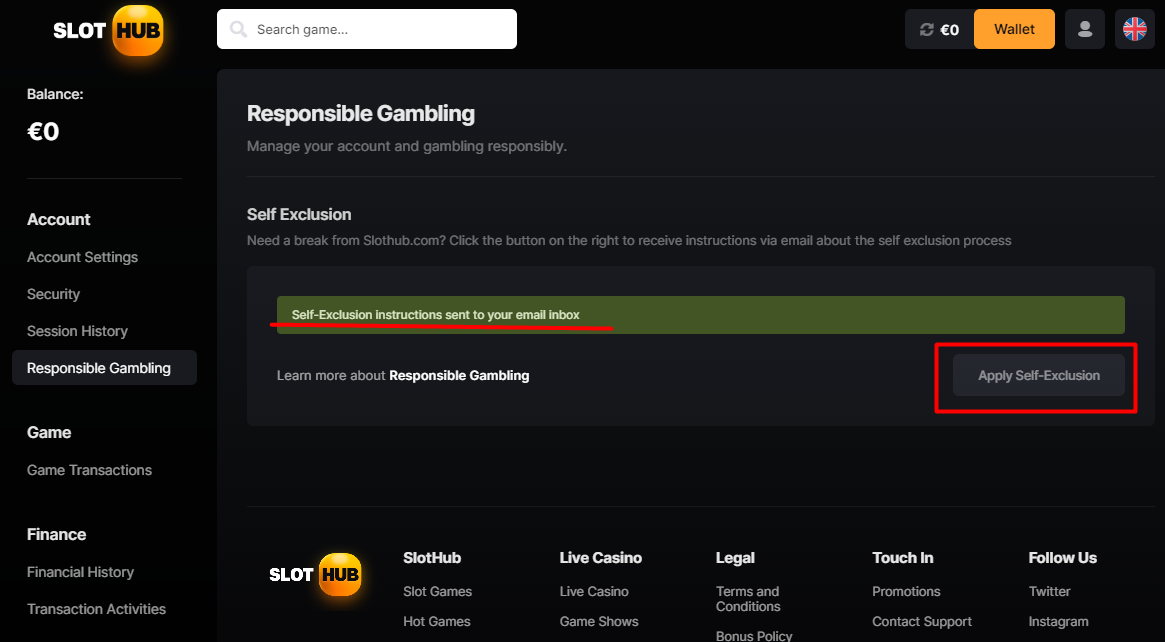Select Responsible Gambling in the sidebar
1165x642 pixels.
pos(99,368)
